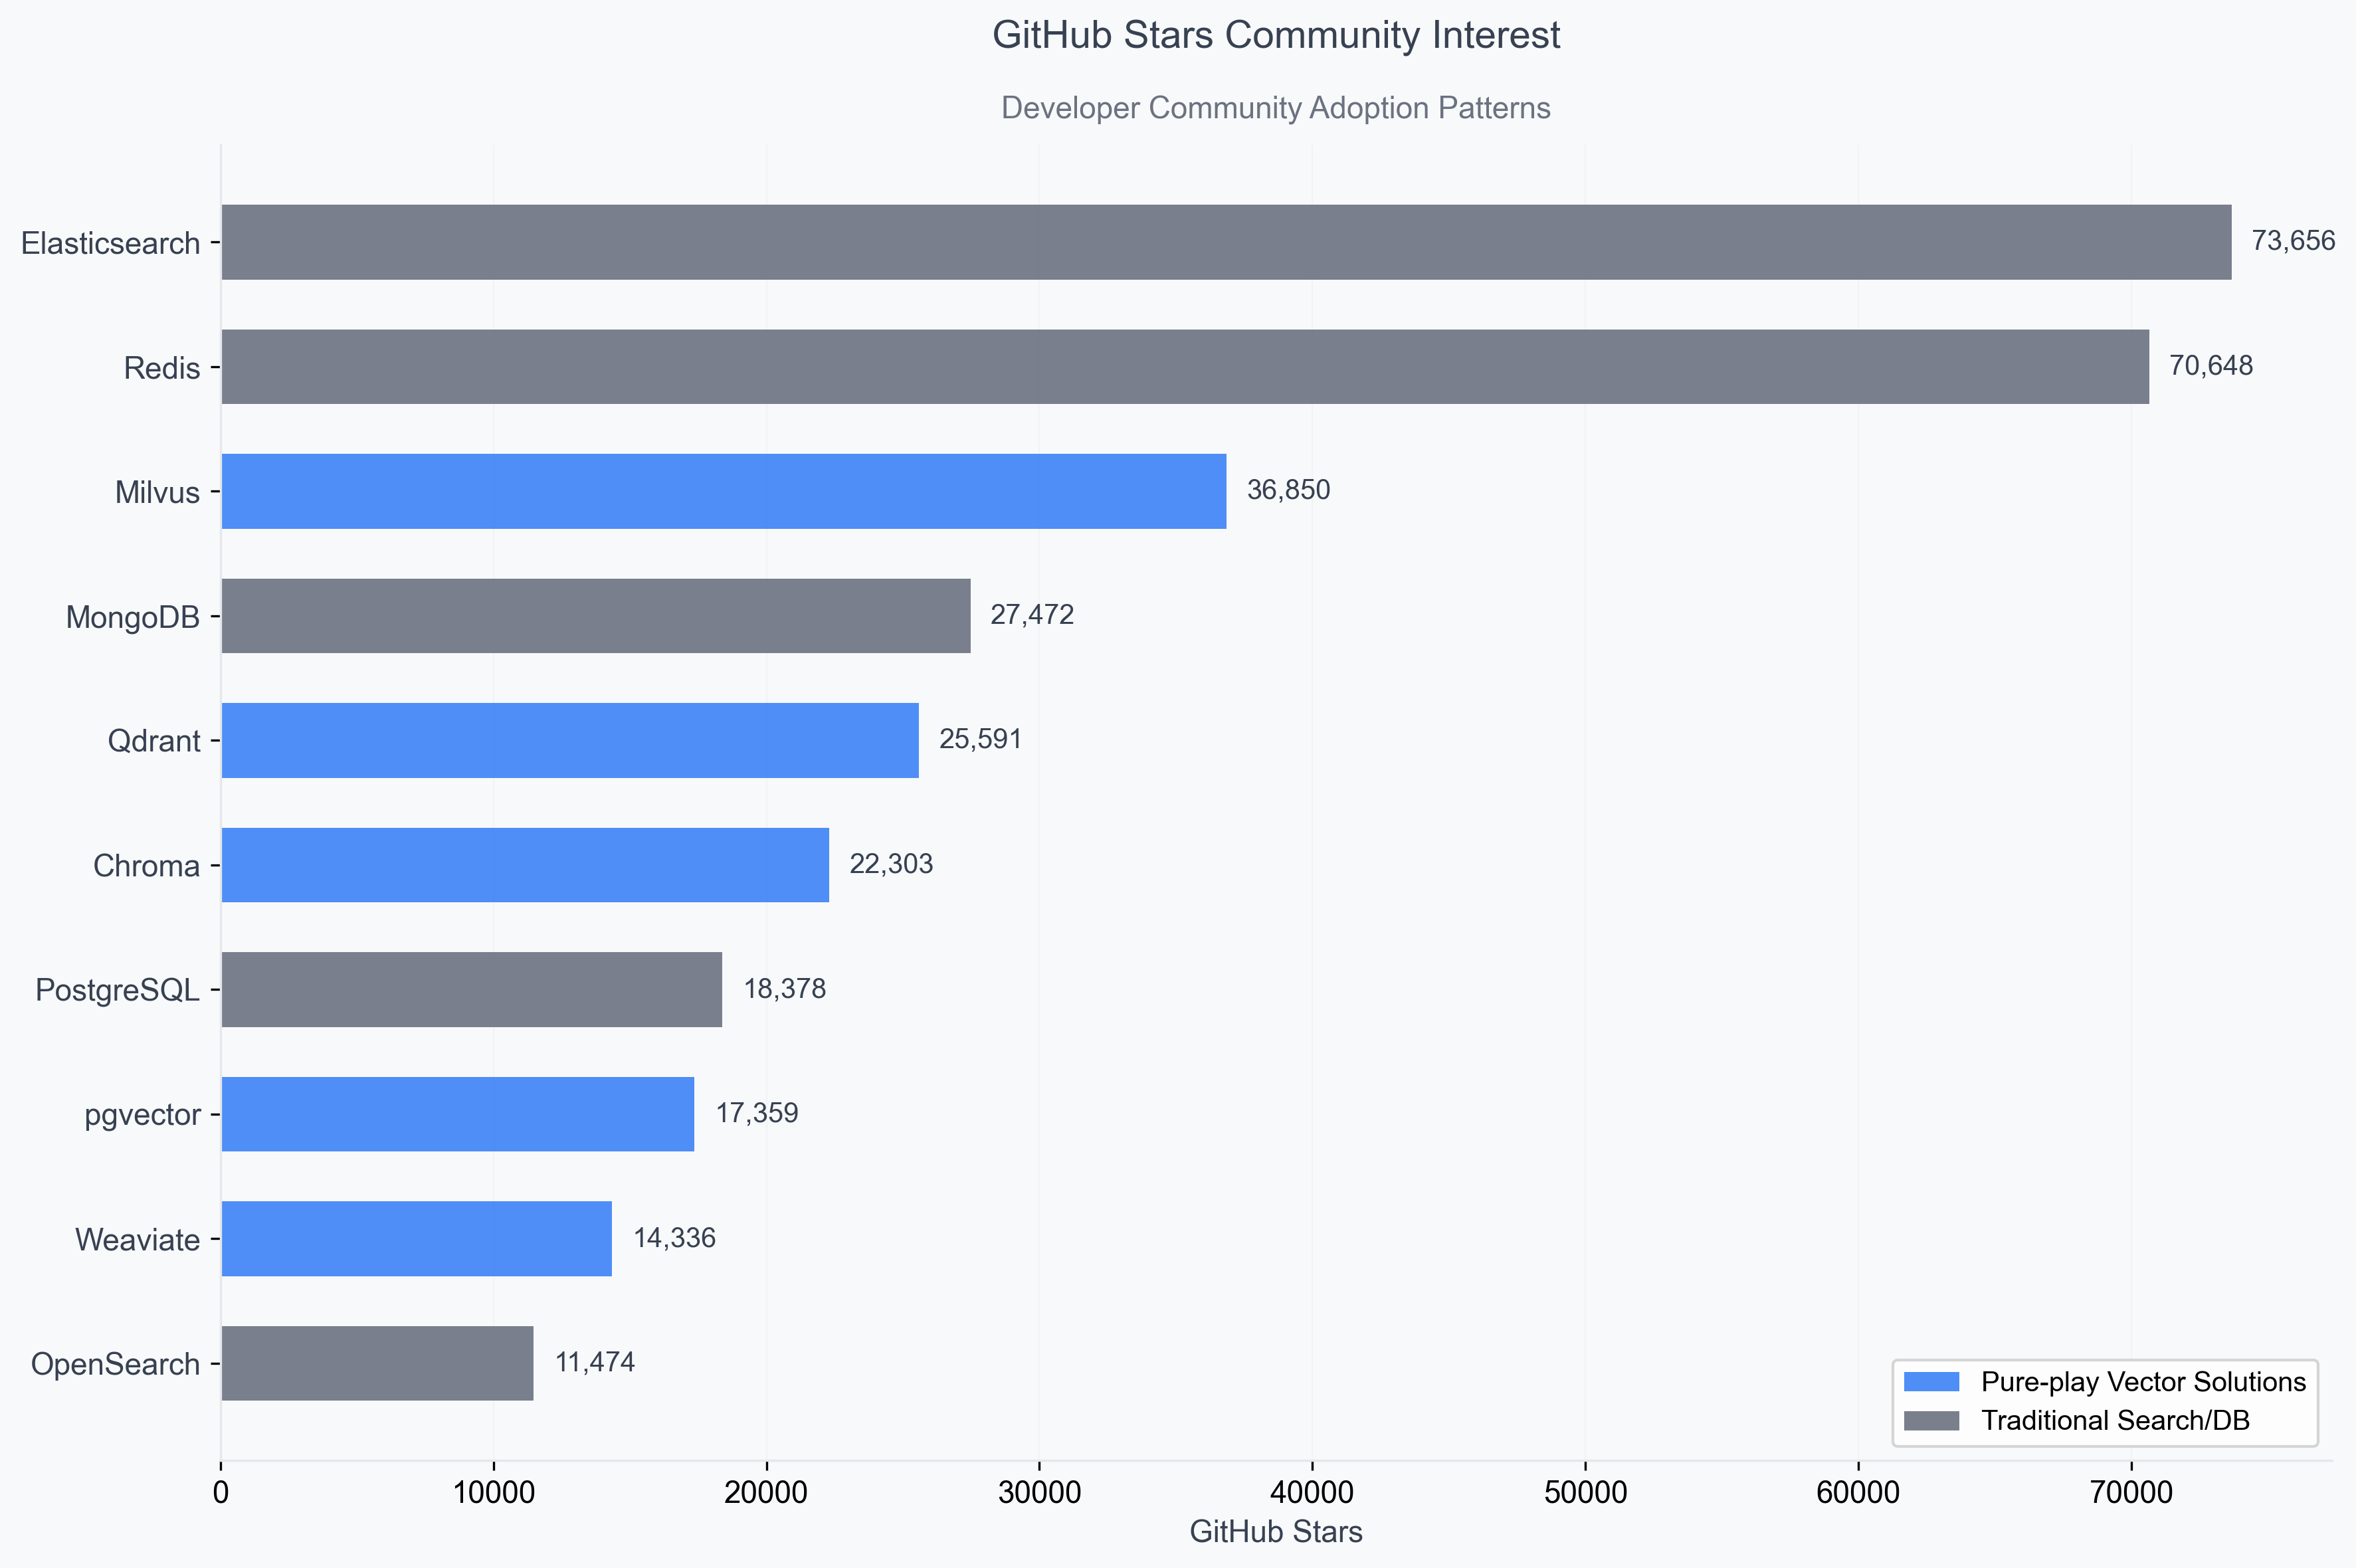Click the blue Milvus bar

(x=723, y=491)
